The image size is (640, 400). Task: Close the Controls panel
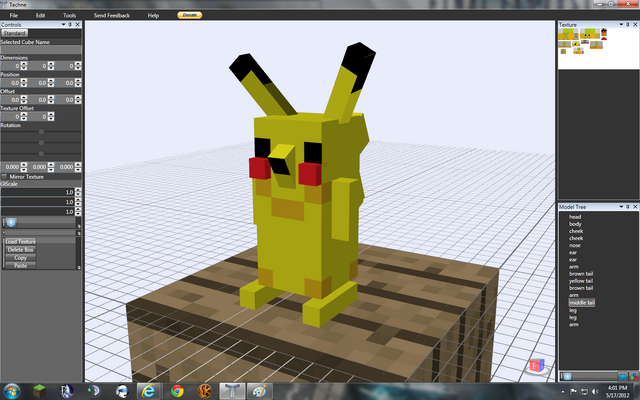click(x=78, y=24)
